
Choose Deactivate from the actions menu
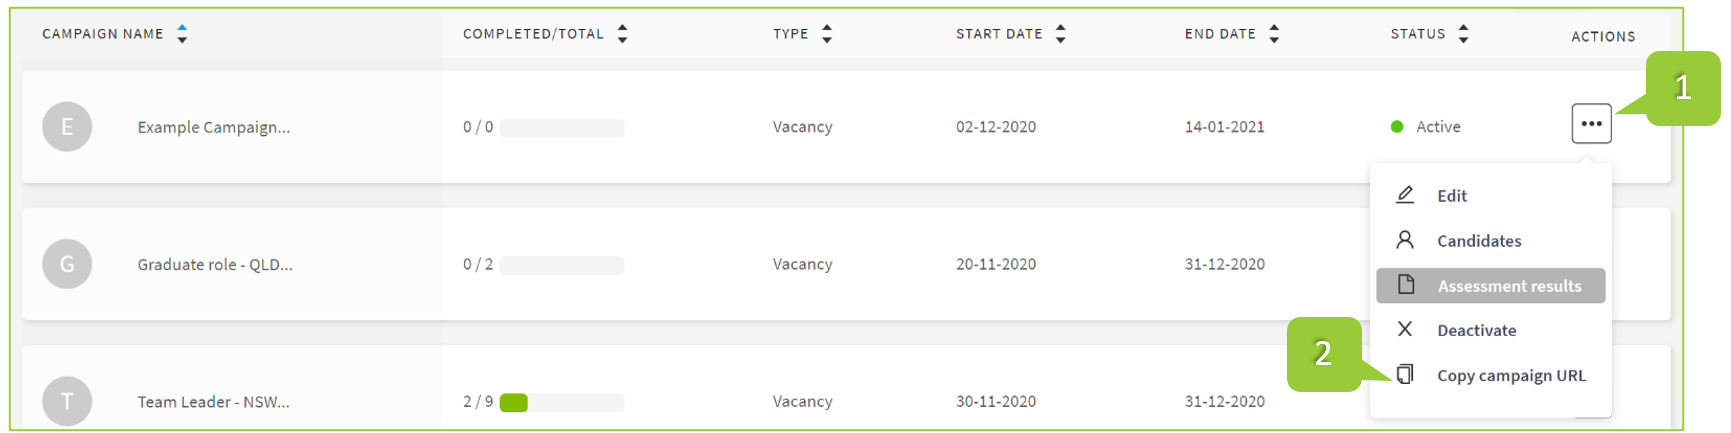coord(1476,330)
